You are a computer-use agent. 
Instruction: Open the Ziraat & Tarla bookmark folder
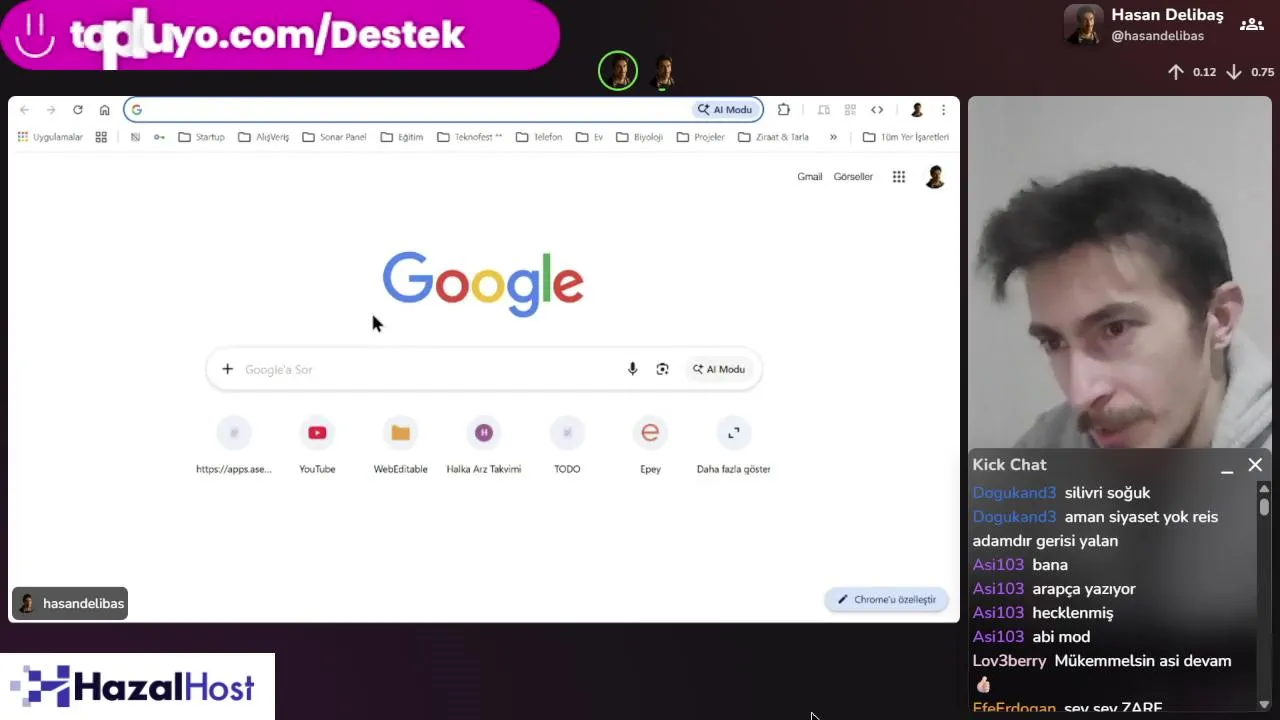[774, 137]
